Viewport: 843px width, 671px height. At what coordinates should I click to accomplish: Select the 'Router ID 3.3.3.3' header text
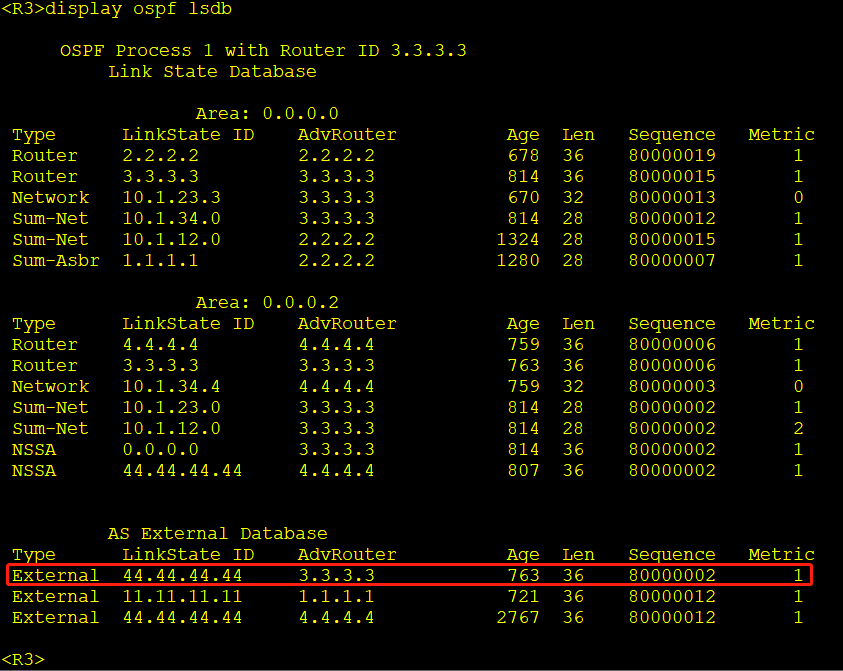coord(373,51)
